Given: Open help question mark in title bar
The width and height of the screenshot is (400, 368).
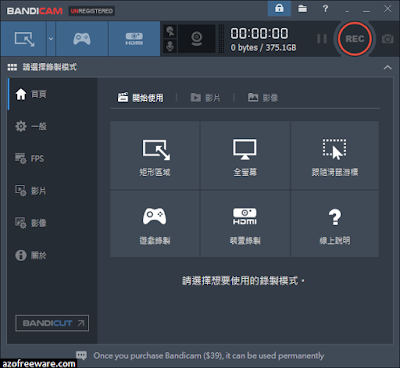Looking at the screenshot, I should tap(325, 8).
